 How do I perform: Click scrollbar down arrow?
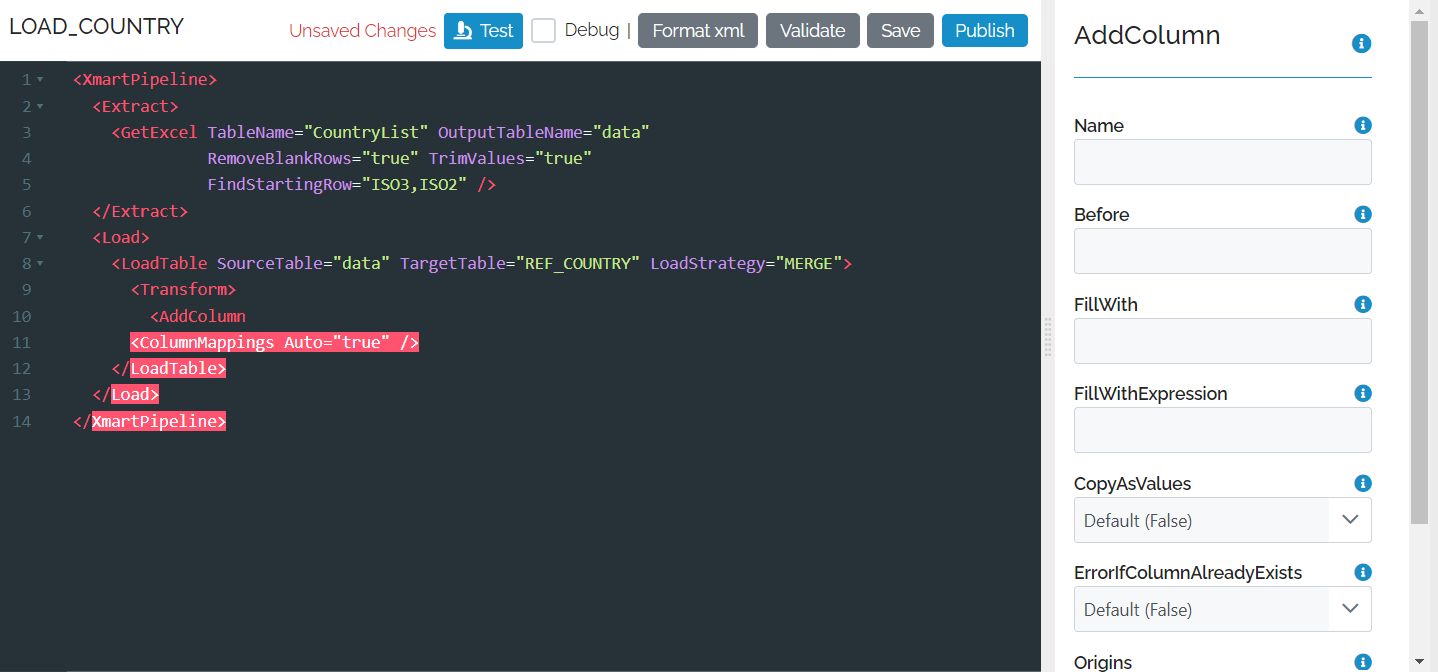1419,661
